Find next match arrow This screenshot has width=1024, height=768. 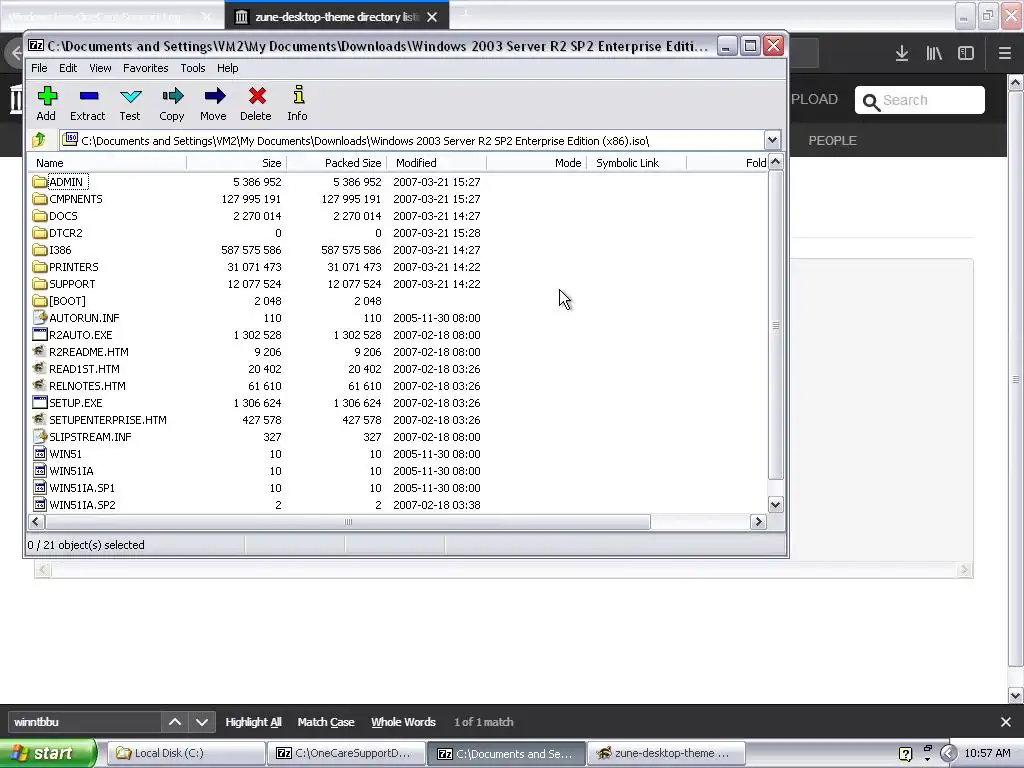tap(202, 722)
